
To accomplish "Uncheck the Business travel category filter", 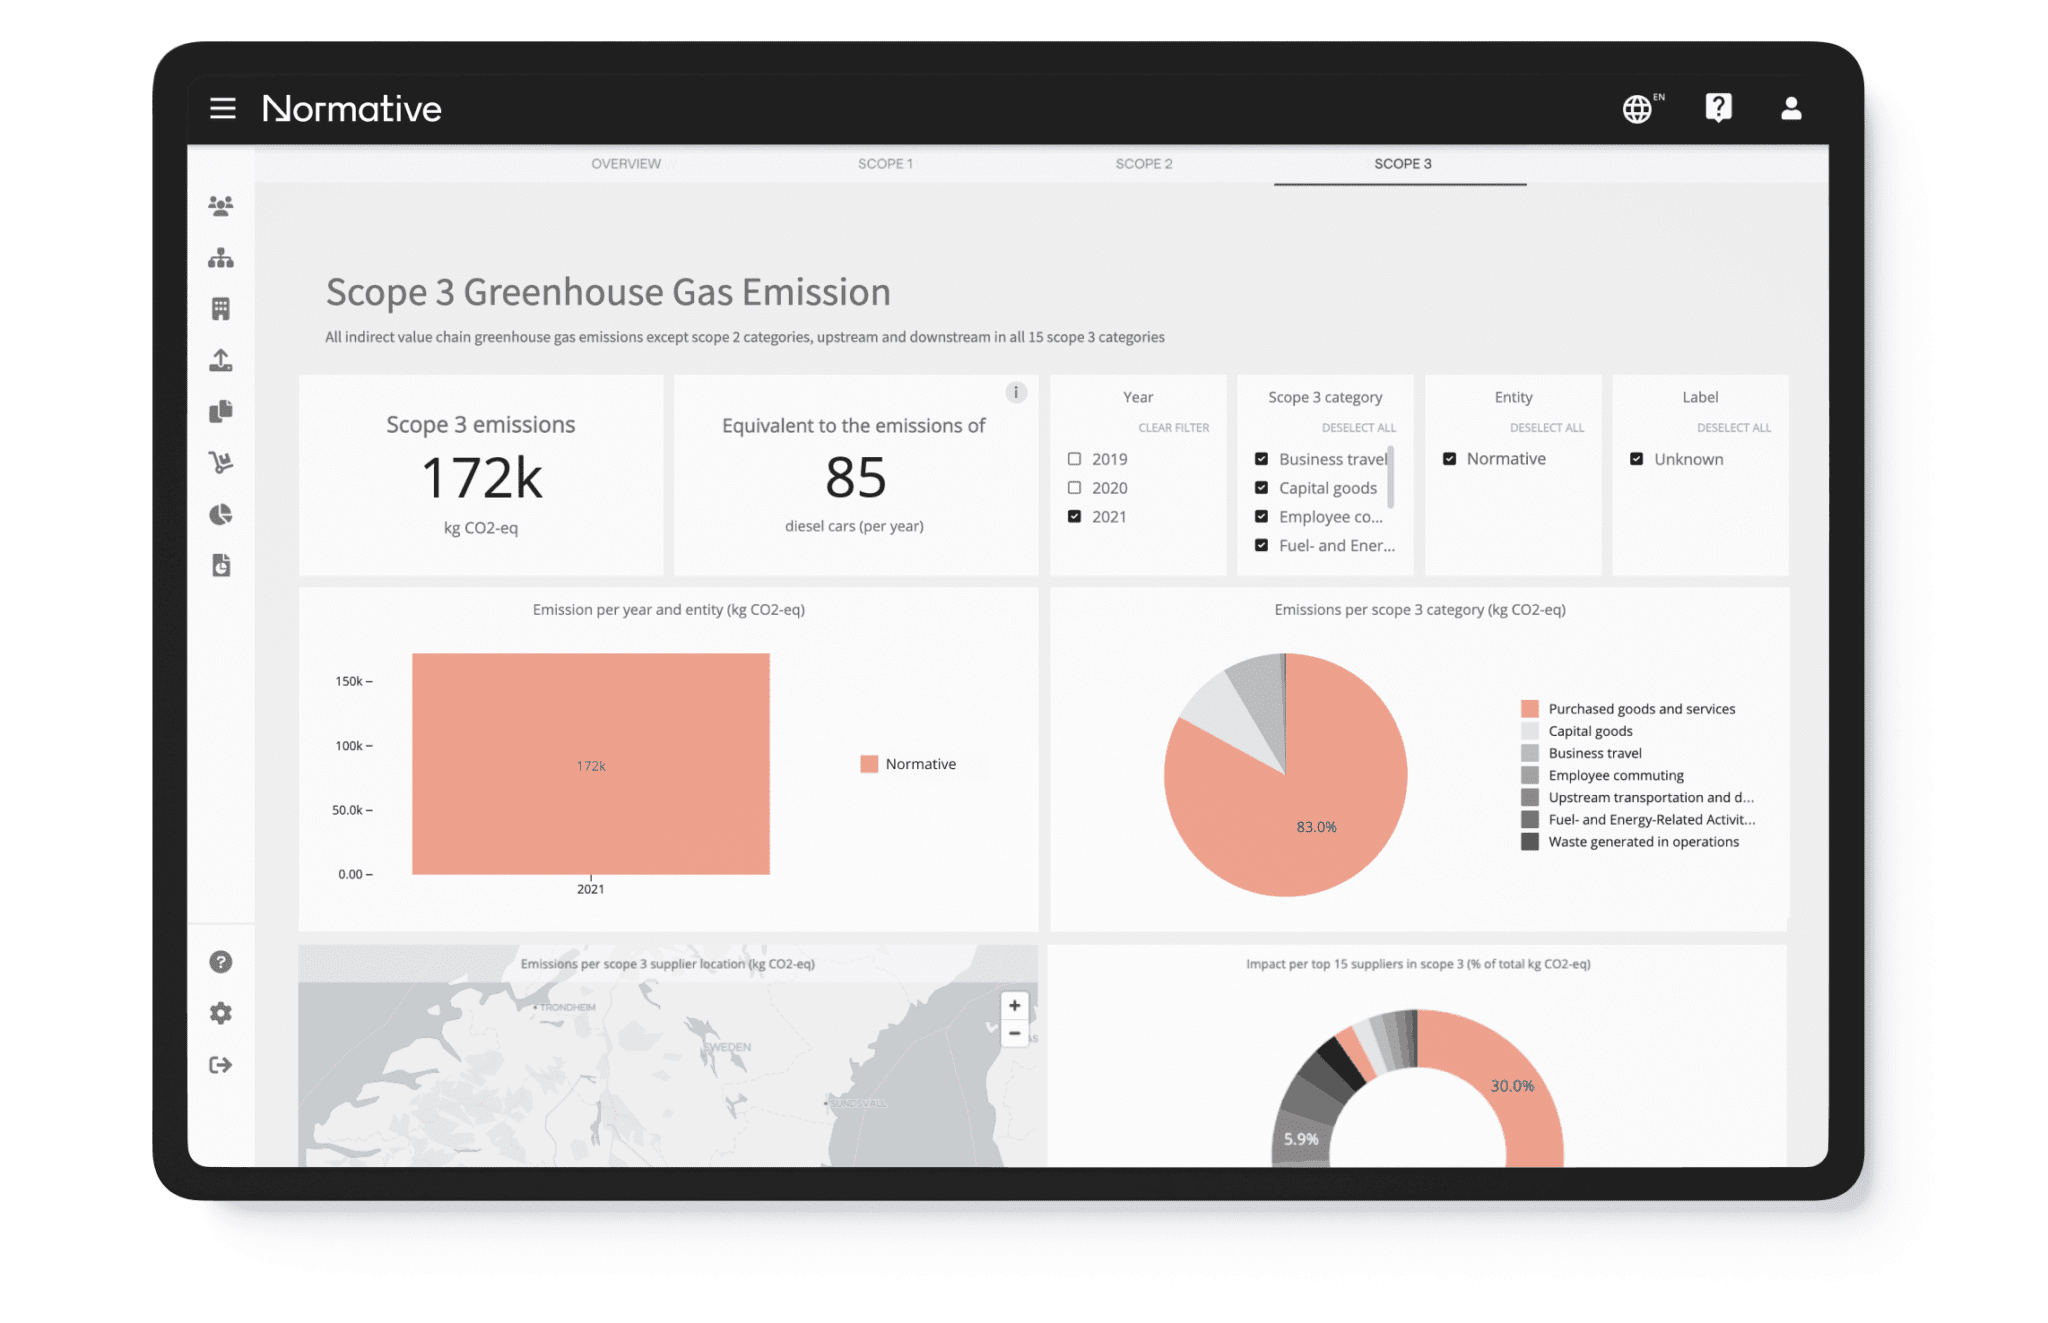I will pos(1261,458).
